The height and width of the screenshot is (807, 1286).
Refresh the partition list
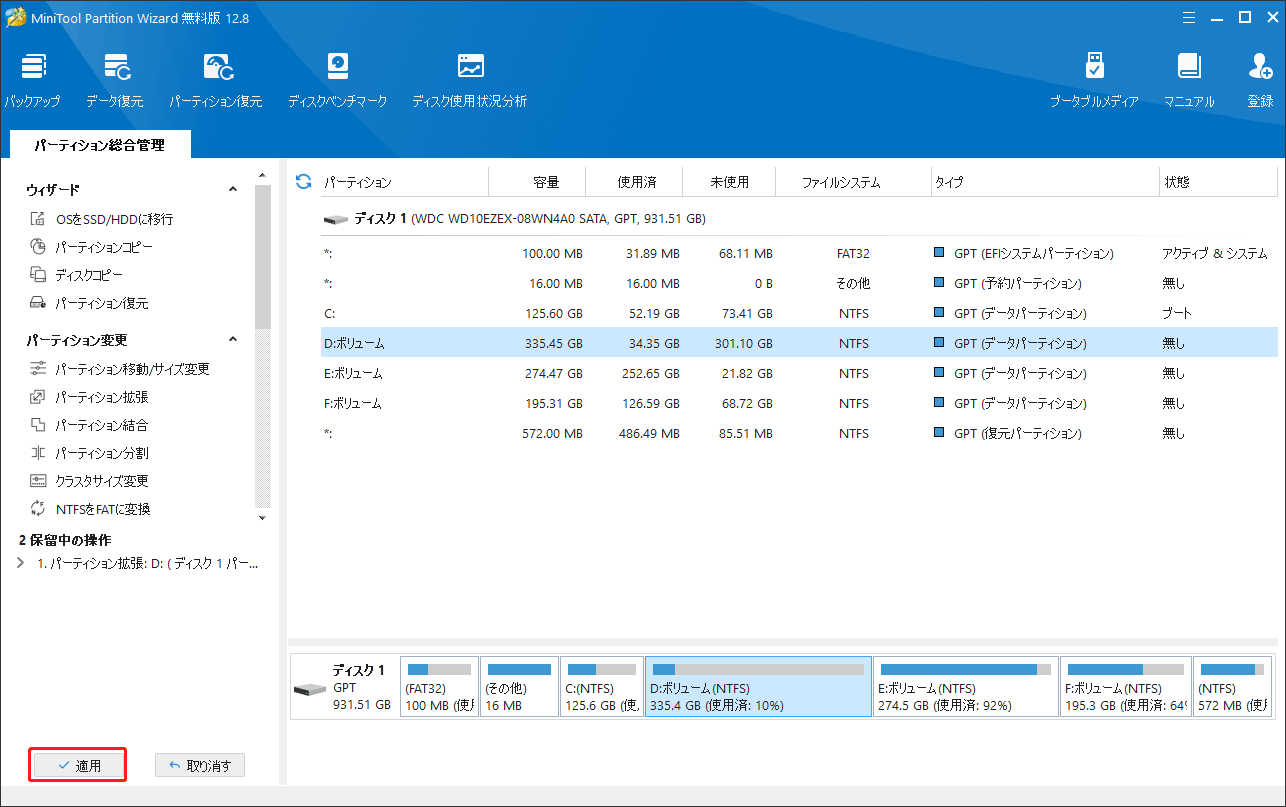tap(304, 182)
